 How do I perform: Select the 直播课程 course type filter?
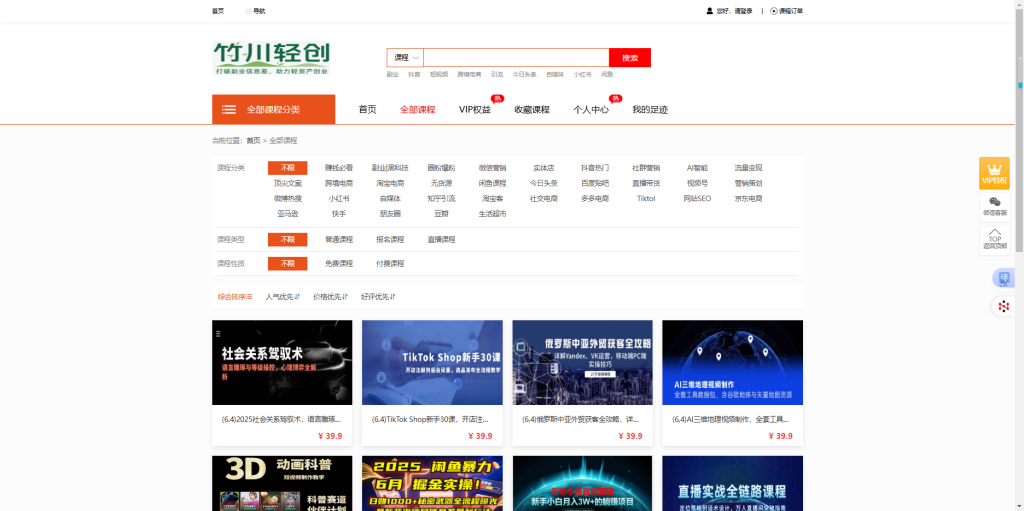(441, 240)
